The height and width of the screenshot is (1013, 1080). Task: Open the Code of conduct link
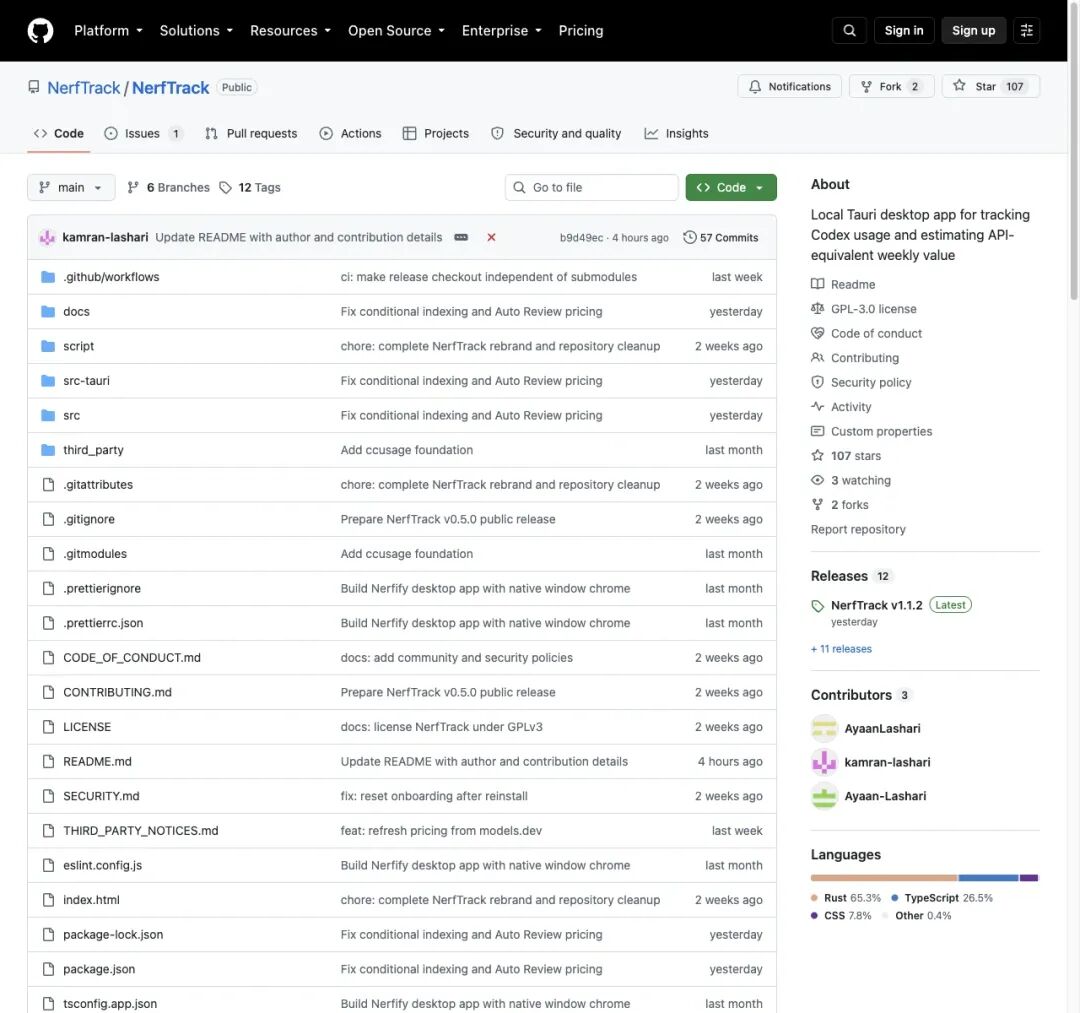866,333
